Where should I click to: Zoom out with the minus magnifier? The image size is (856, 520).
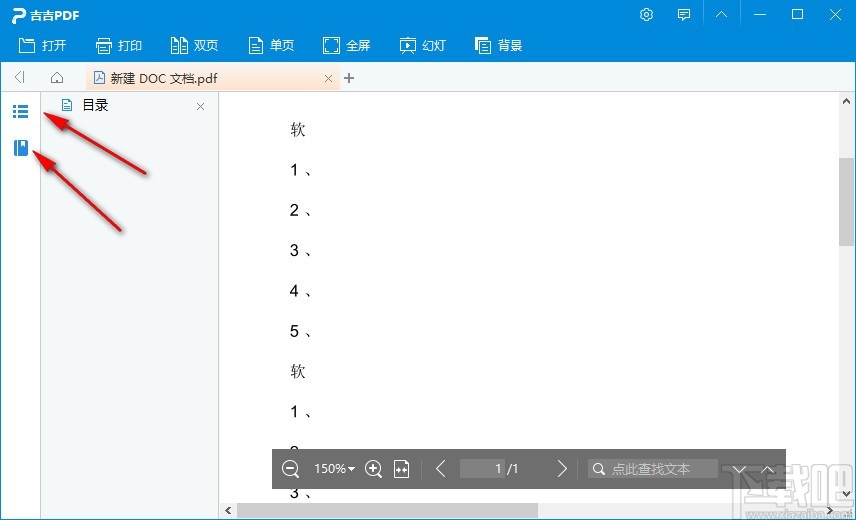pyautogui.click(x=290, y=469)
